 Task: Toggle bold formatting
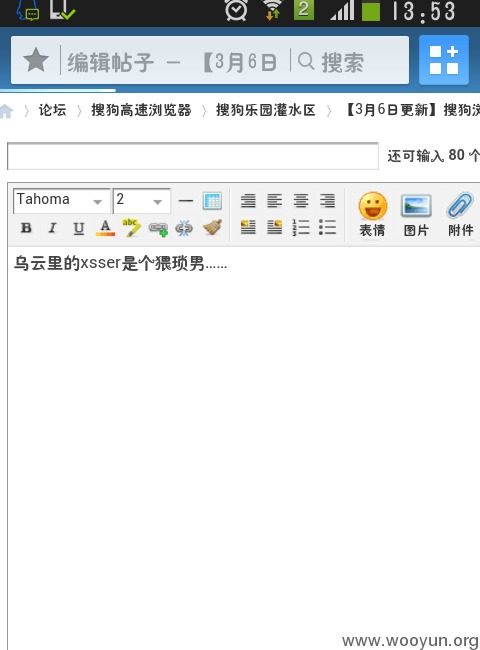pos(26,228)
